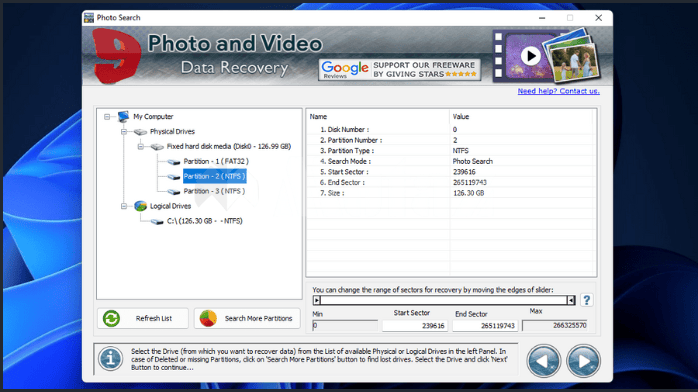
Task: Collapse the Logical Drives node
Action: (124, 206)
